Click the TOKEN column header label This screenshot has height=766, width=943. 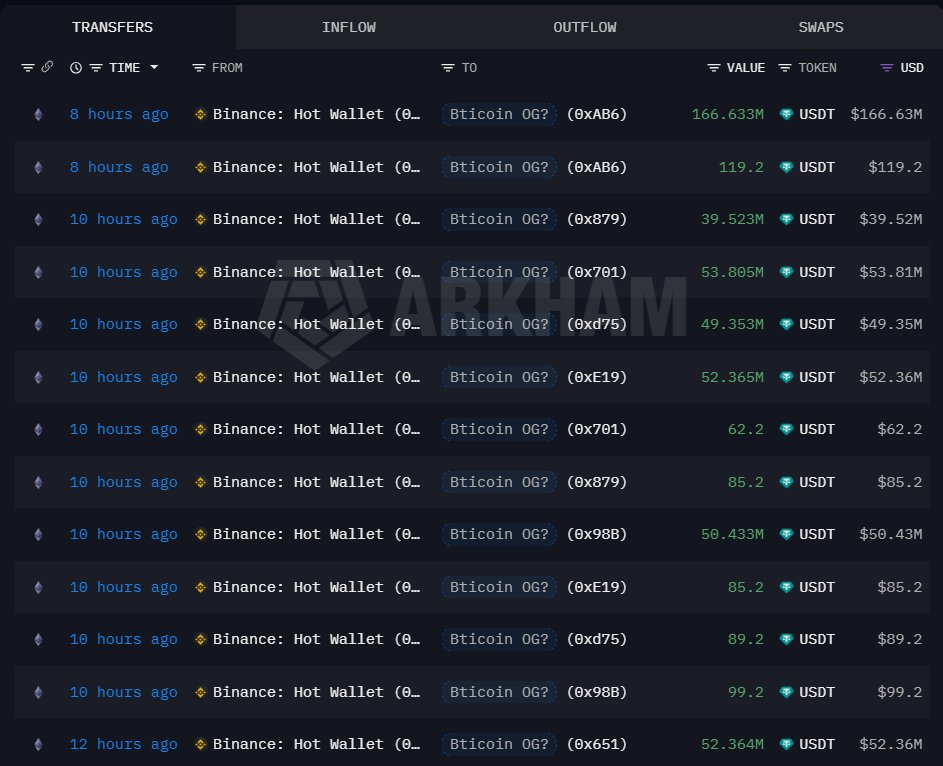point(817,68)
